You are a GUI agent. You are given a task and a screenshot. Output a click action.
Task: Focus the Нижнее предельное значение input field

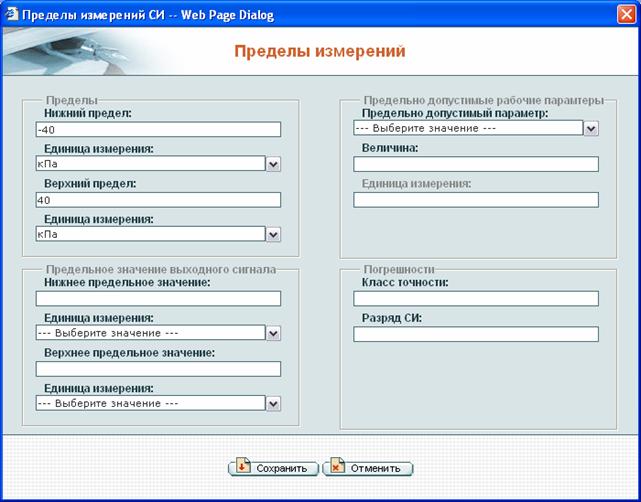pos(158,298)
